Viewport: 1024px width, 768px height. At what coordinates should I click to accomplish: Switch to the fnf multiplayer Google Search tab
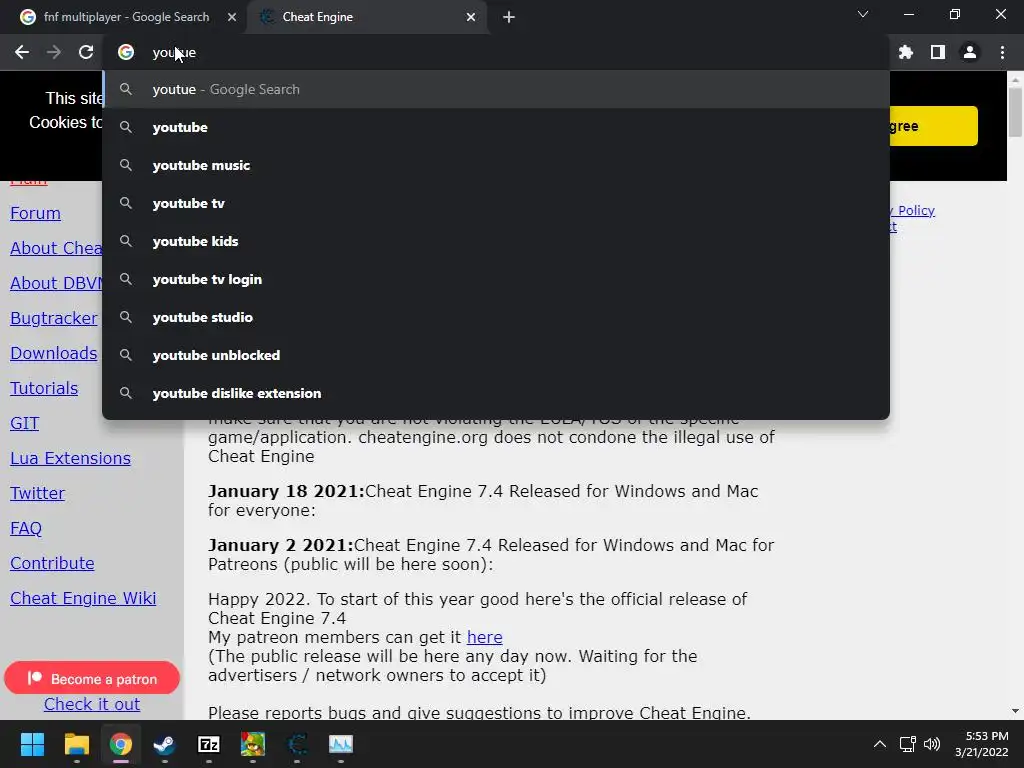point(126,17)
